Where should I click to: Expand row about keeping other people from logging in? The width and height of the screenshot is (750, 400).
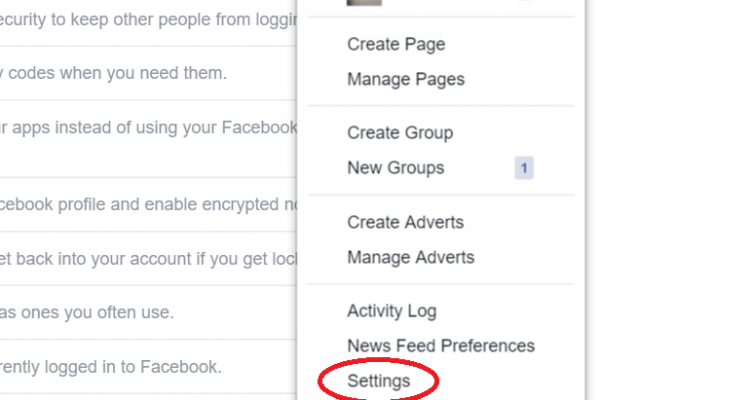tap(148, 23)
